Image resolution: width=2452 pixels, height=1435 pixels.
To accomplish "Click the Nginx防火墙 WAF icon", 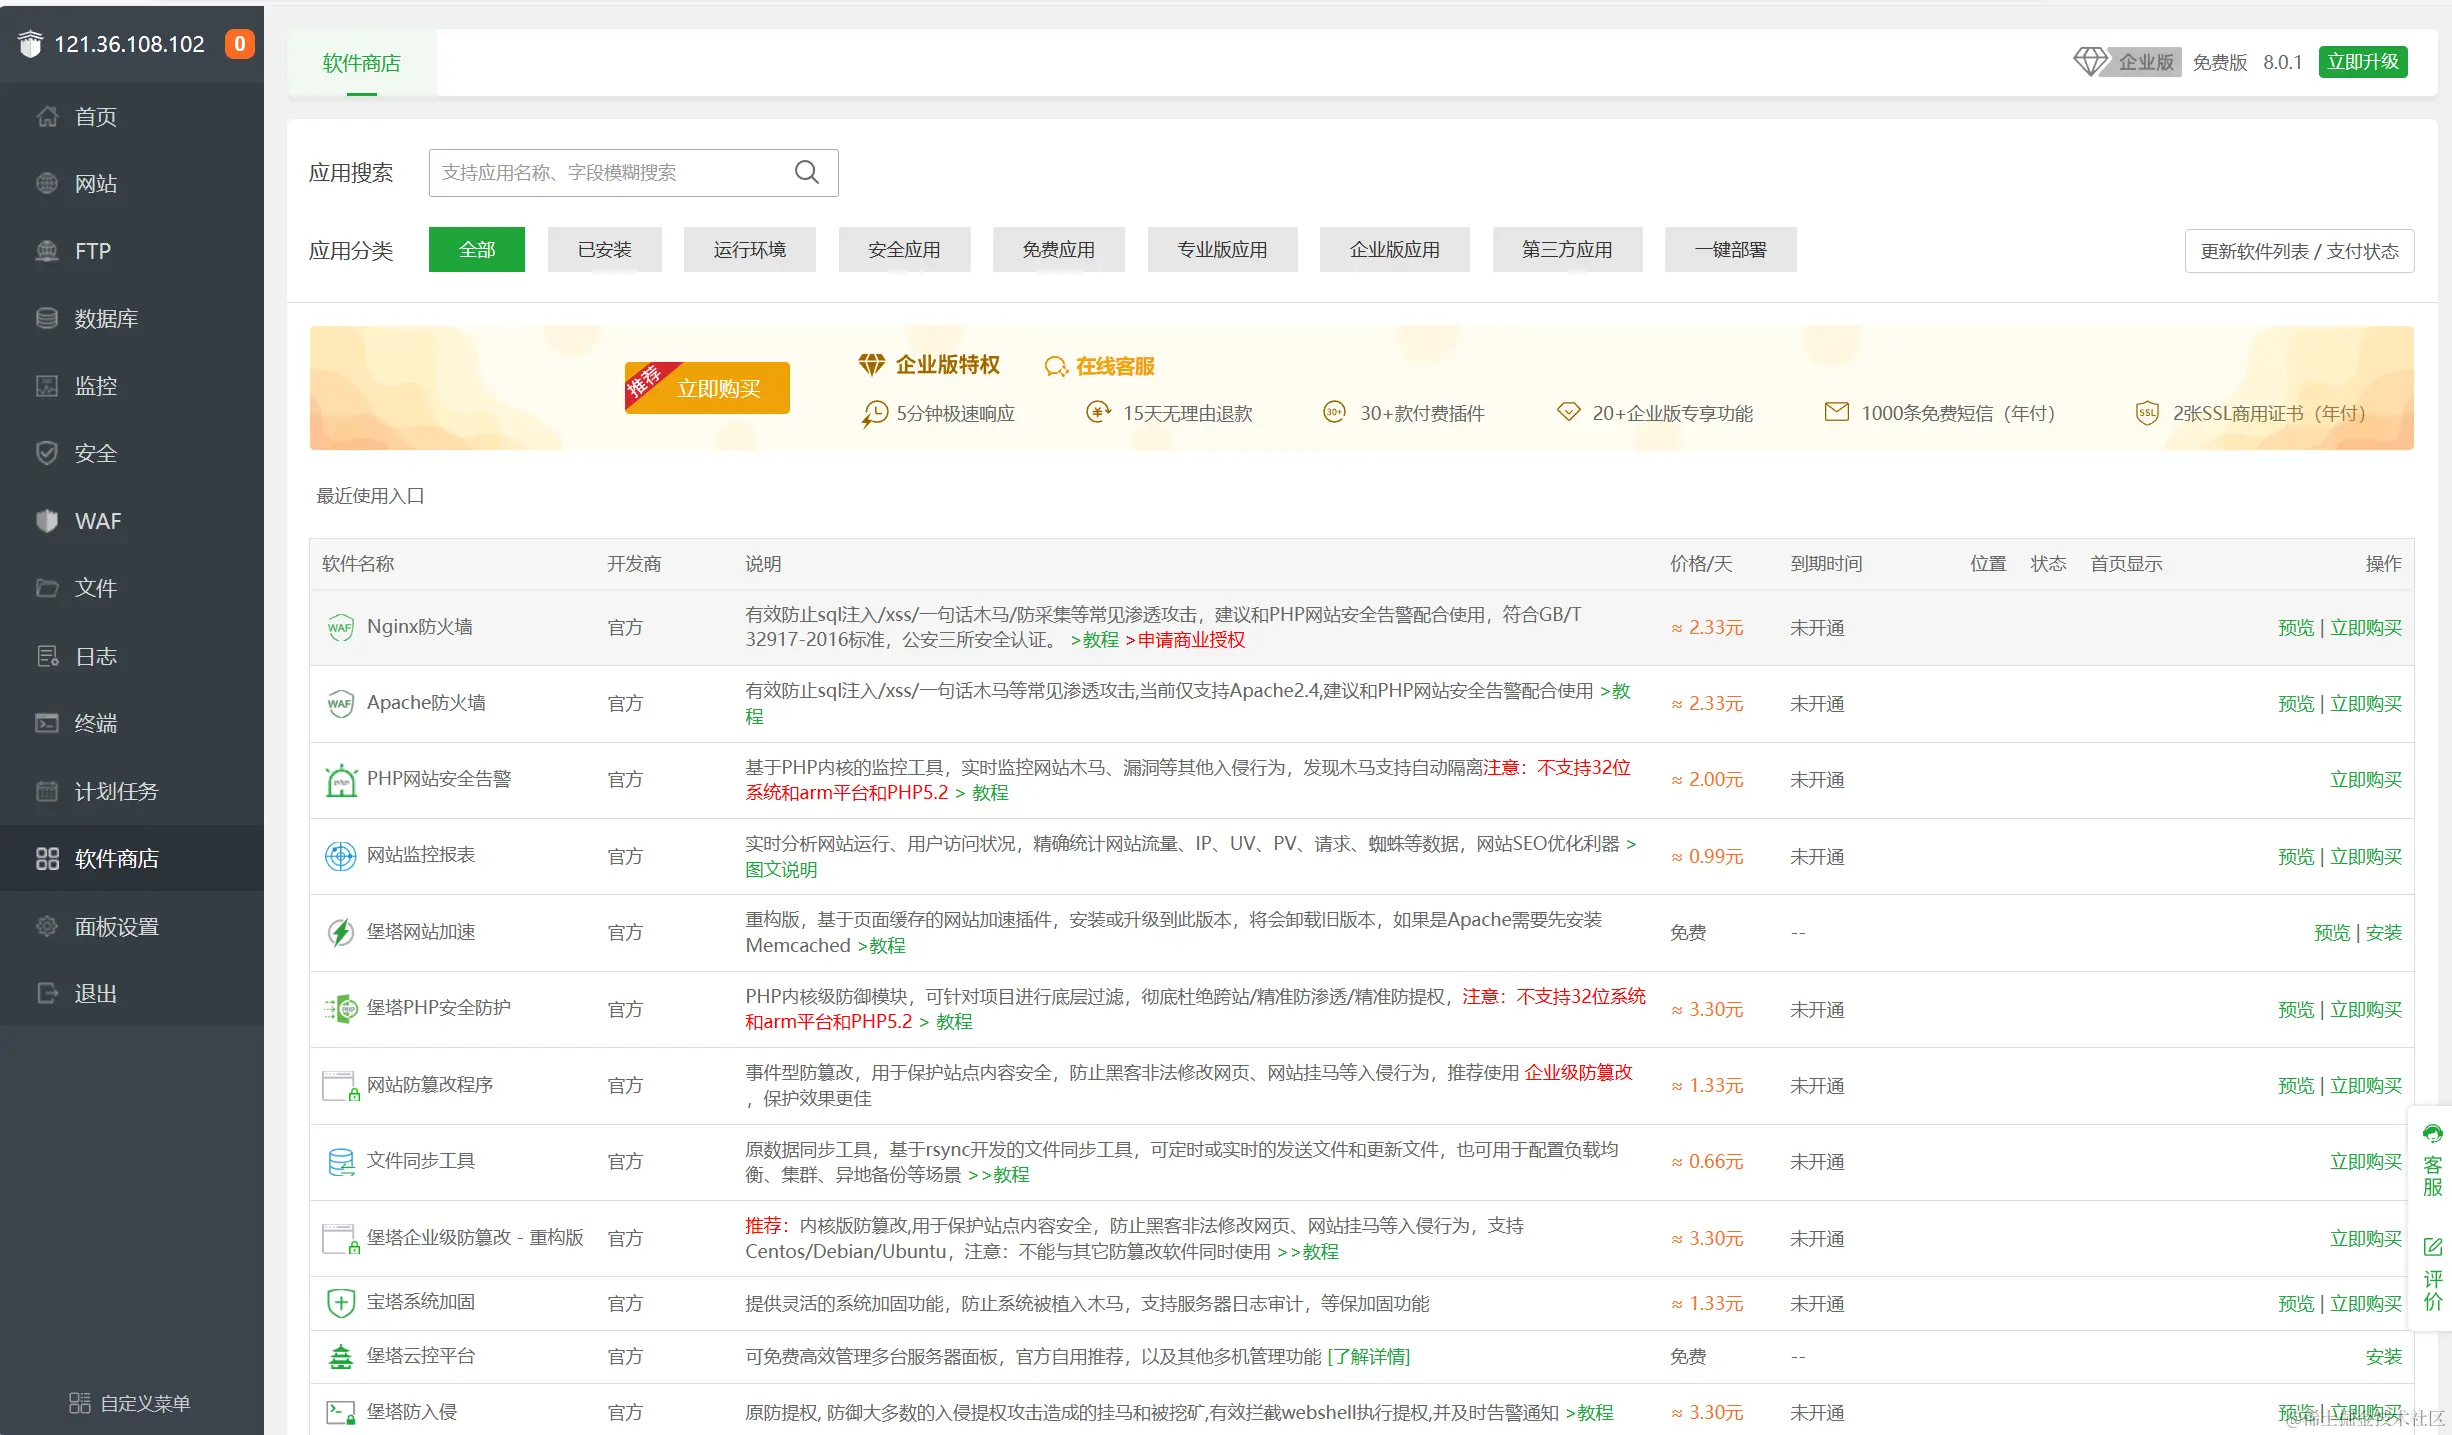I will (x=340, y=628).
